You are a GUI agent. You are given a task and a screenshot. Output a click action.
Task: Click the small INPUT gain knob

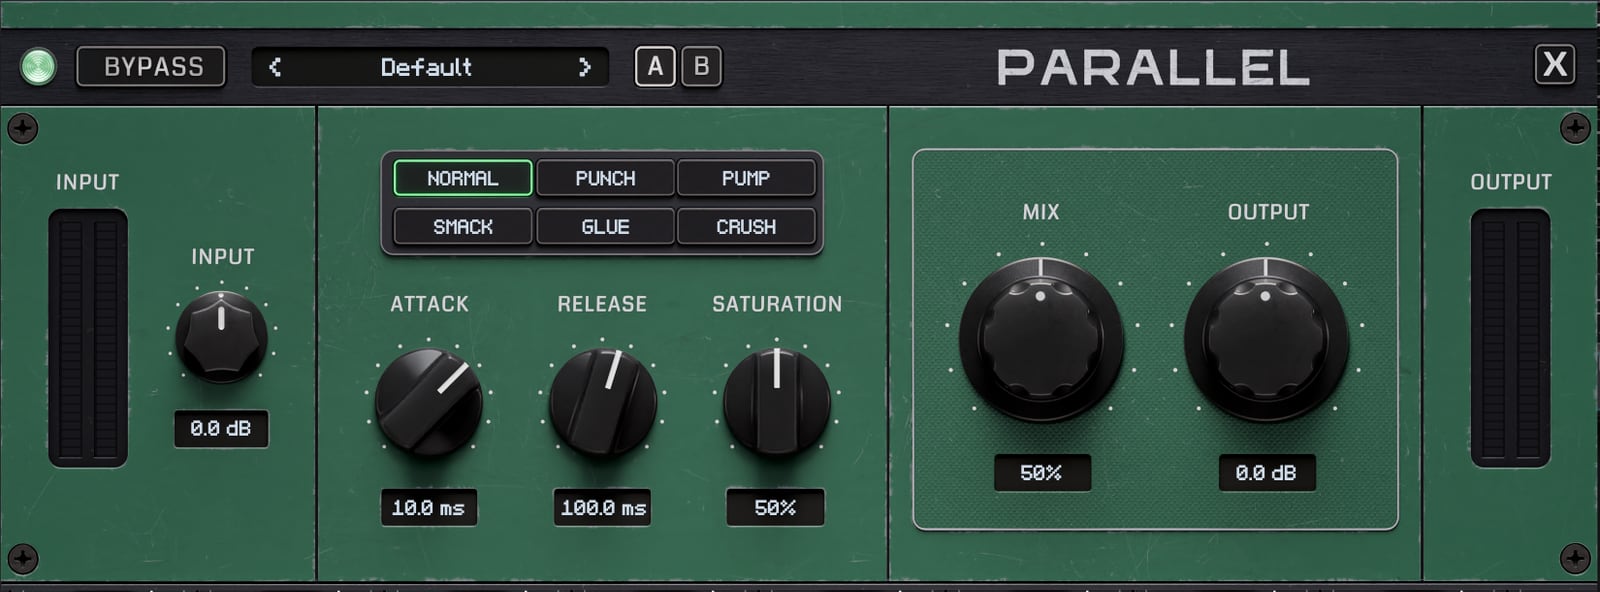(x=221, y=337)
